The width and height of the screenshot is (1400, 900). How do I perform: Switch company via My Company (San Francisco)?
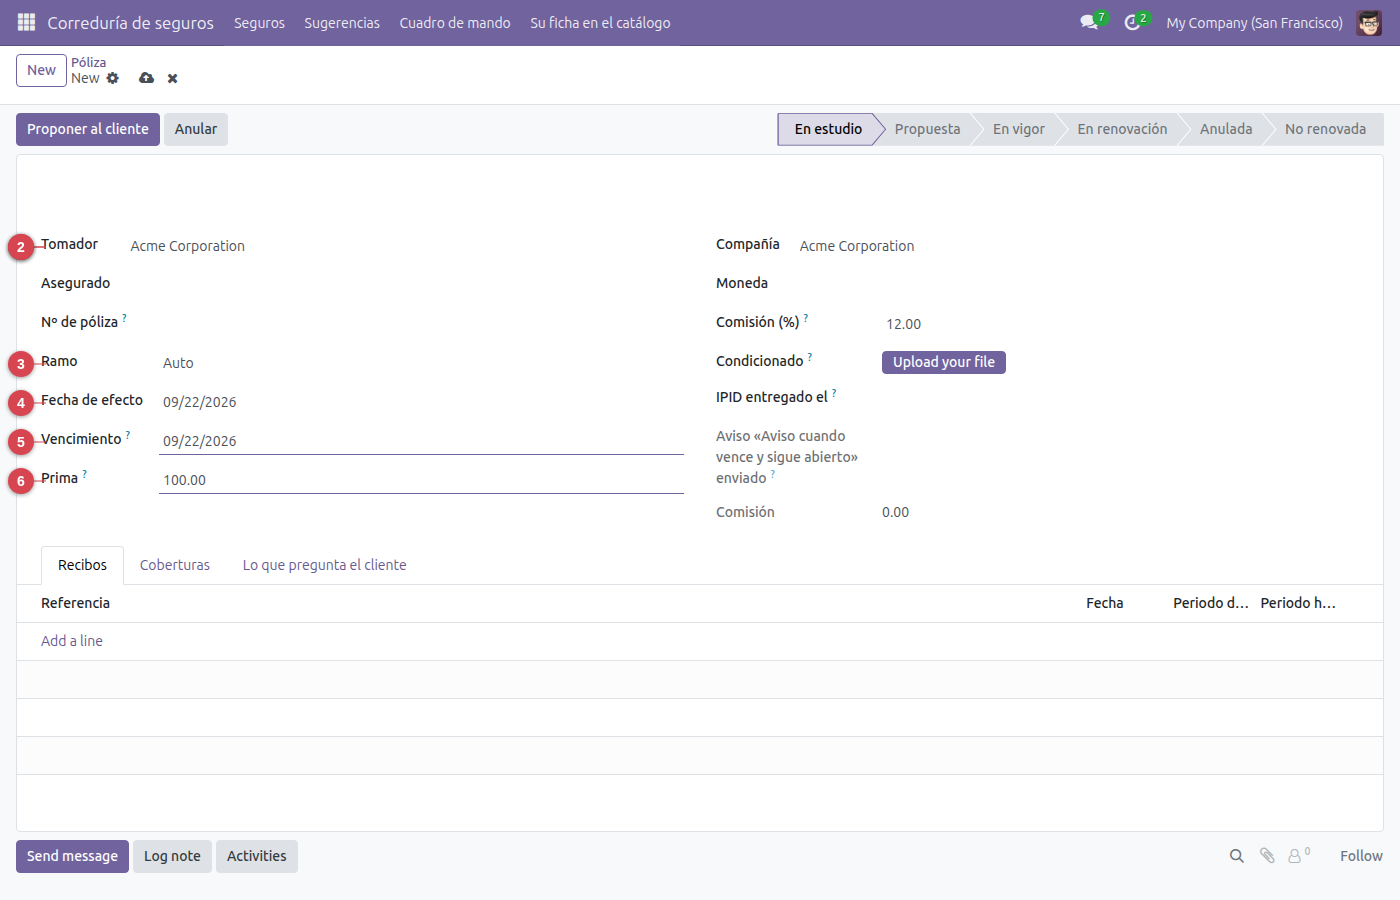(x=1254, y=22)
